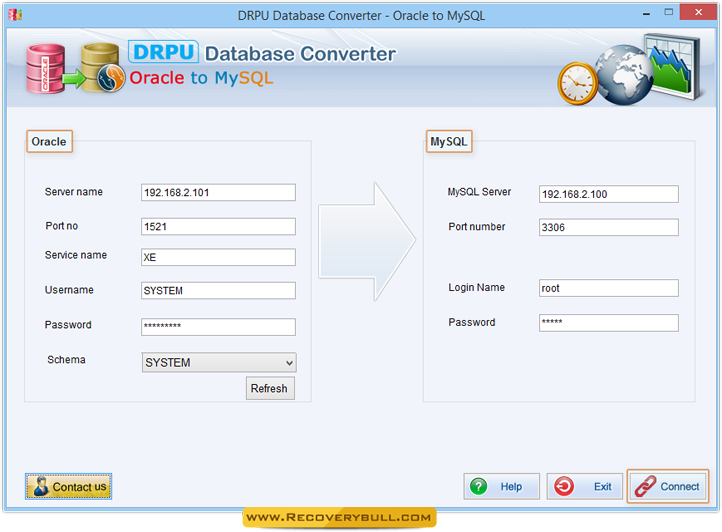This screenshot has width=722, height=532.
Task: Maximize the Database Converter window
Action: [669, 12]
